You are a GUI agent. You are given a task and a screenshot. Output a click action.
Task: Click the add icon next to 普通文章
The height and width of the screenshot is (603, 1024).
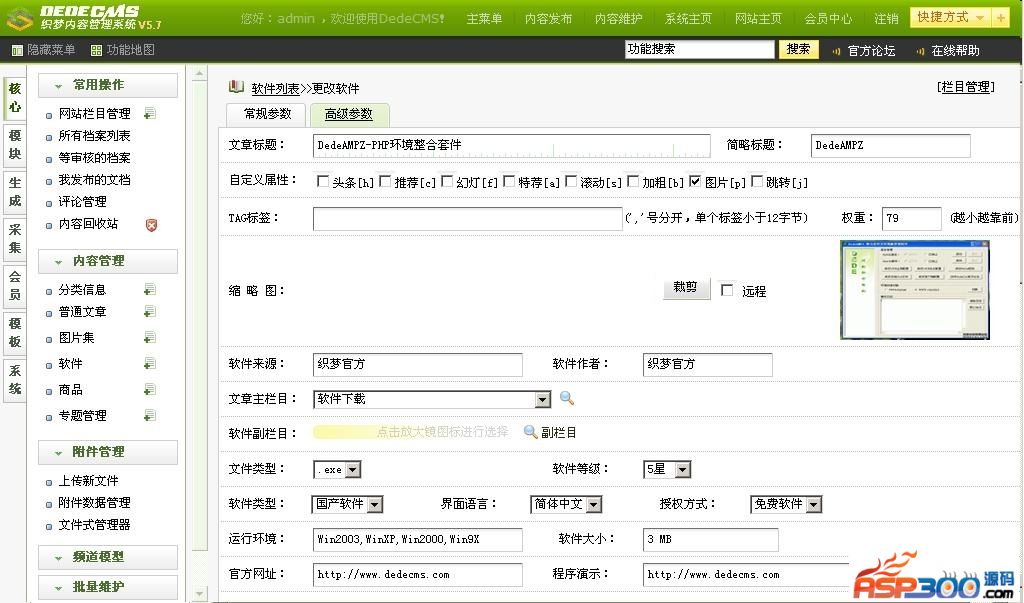click(x=150, y=312)
